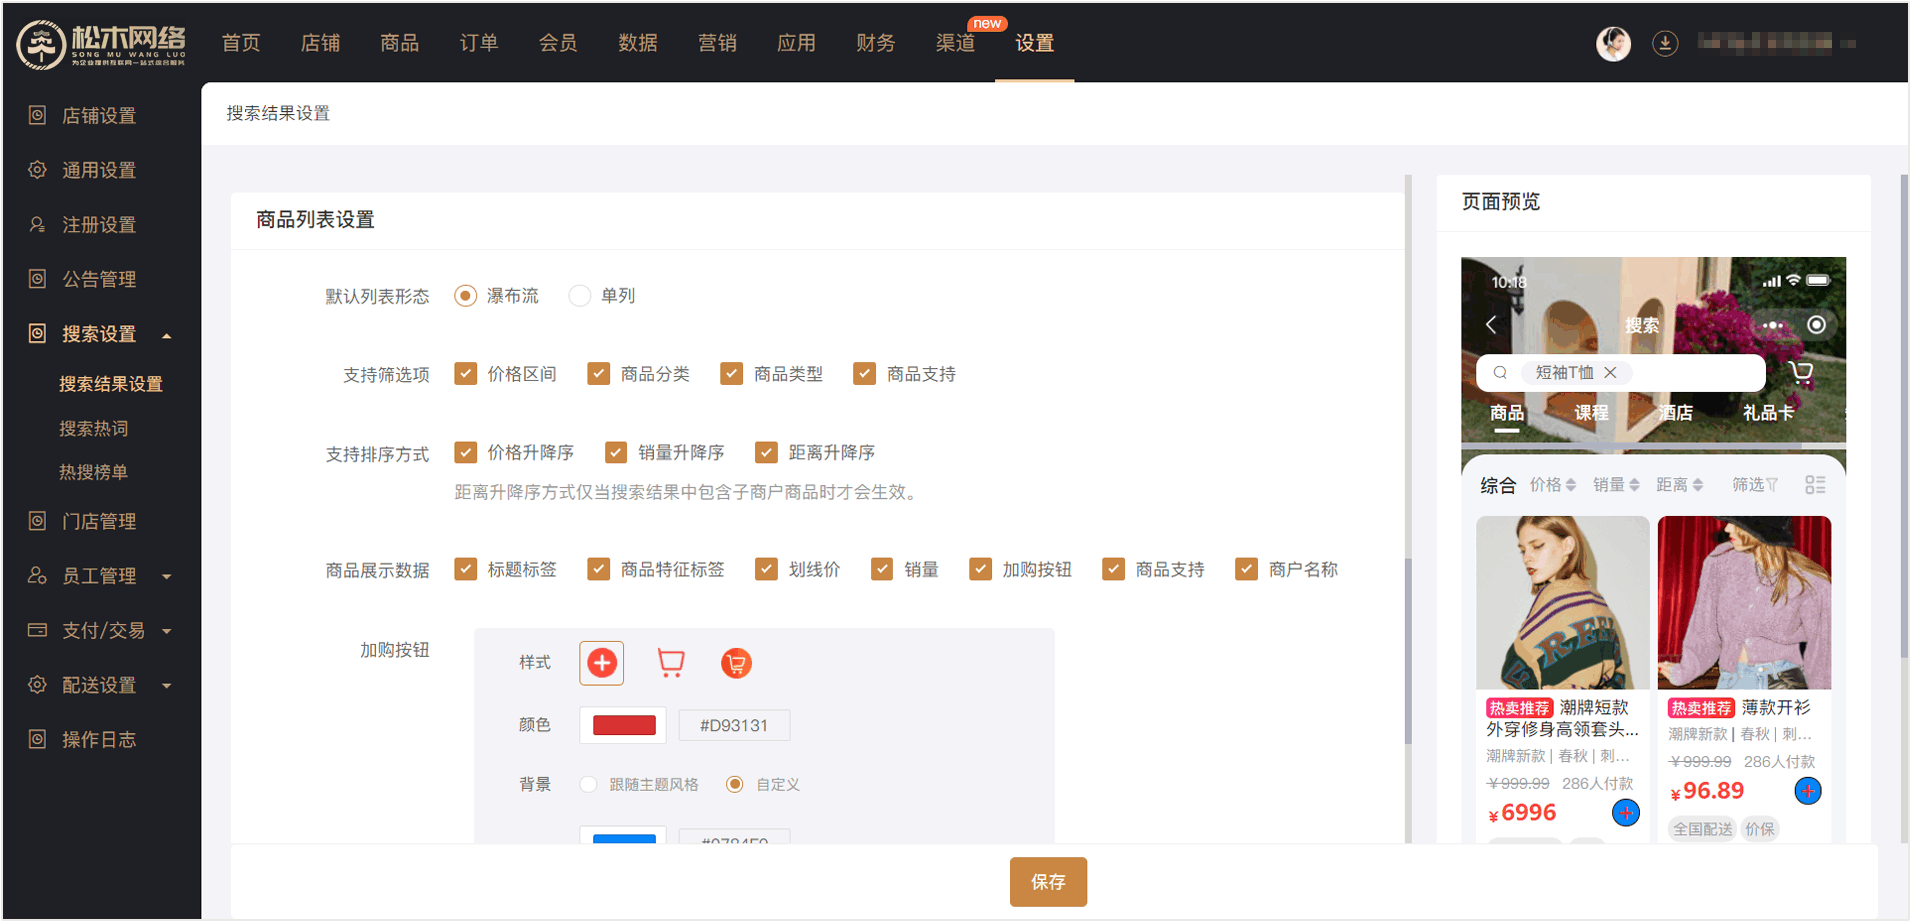Toggle the 距离升降序 sort checkbox

[766, 453]
